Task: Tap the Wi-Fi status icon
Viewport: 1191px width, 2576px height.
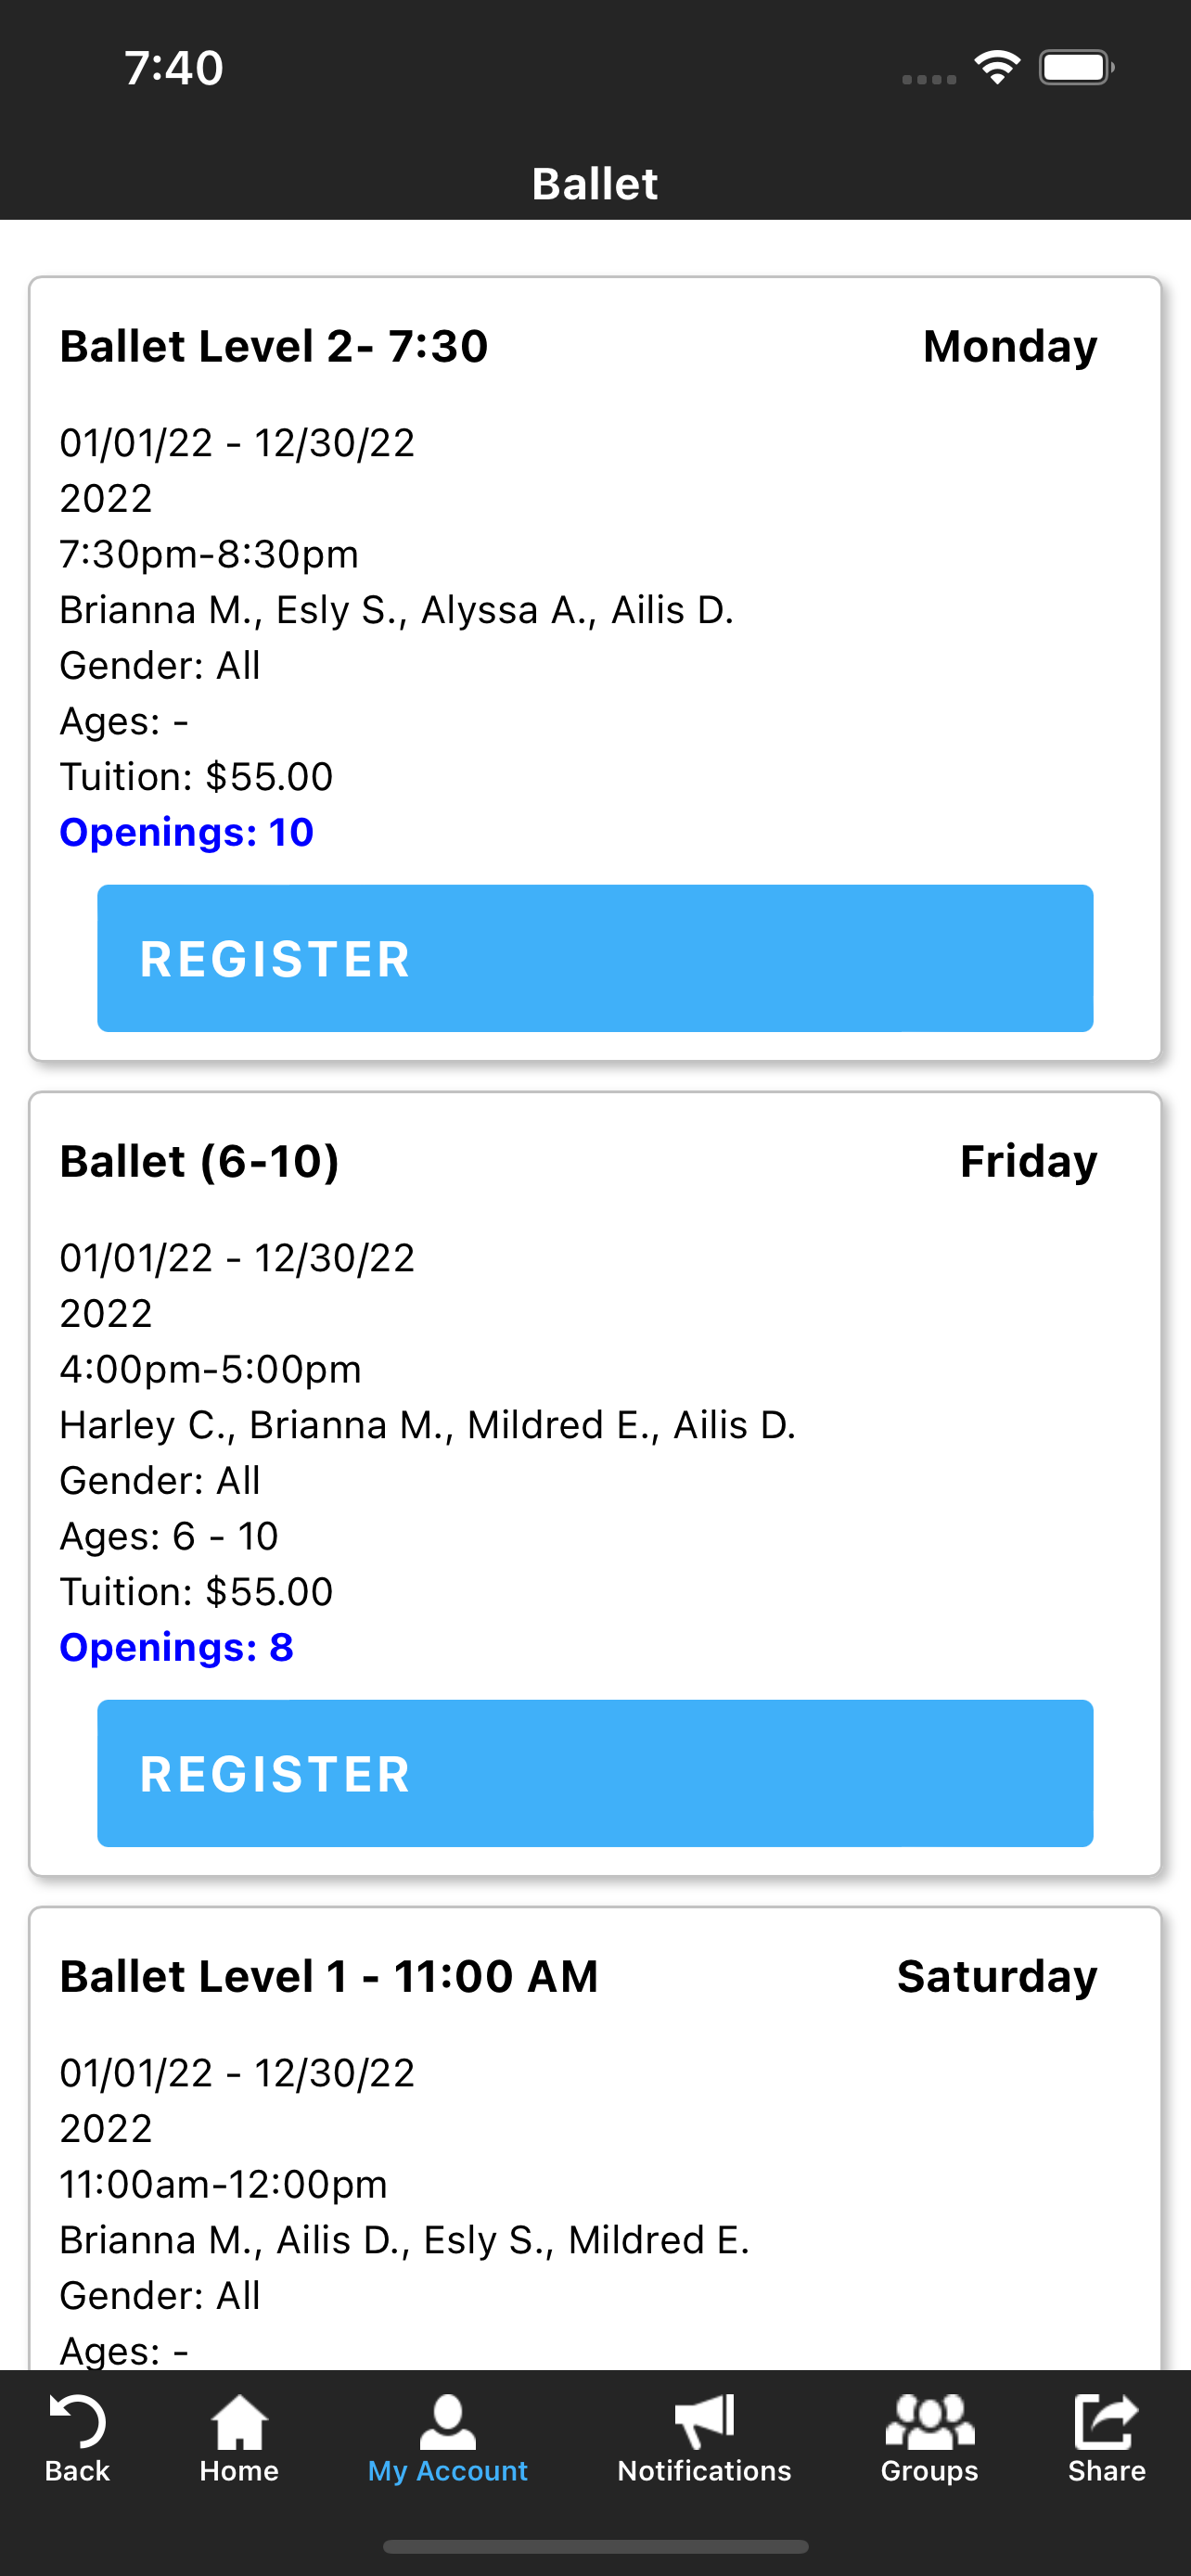Action: (997, 67)
